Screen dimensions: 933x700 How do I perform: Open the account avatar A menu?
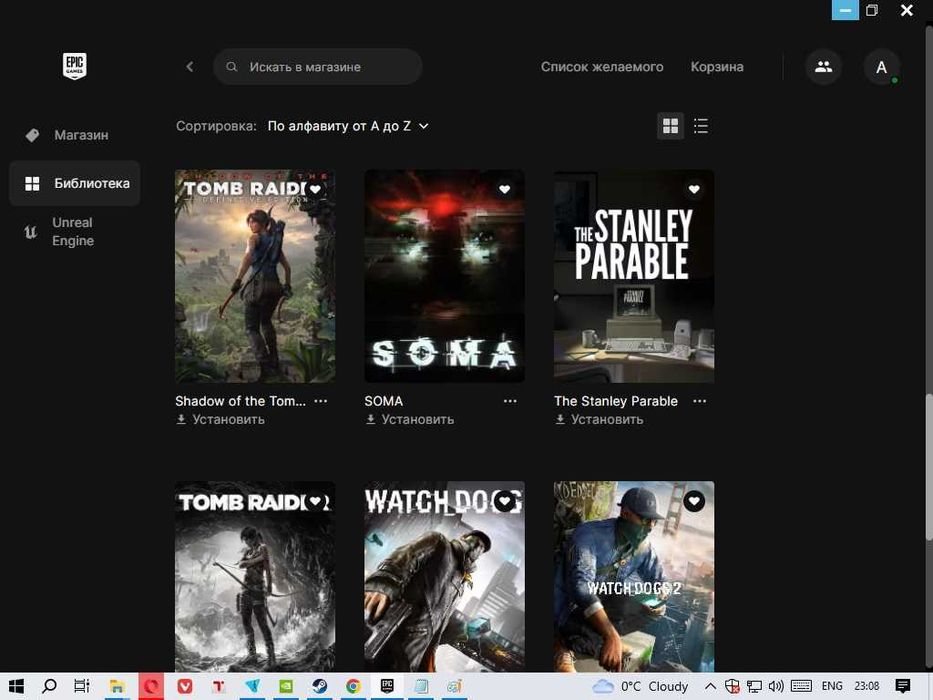[881, 67]
